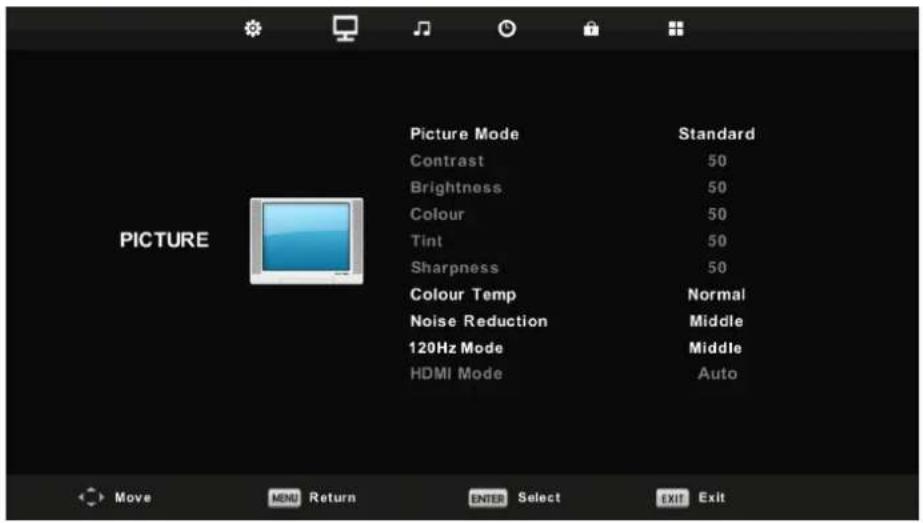Change the HDMI Mode Auto value
Screen dimensions: 923x523
point(718,373)
